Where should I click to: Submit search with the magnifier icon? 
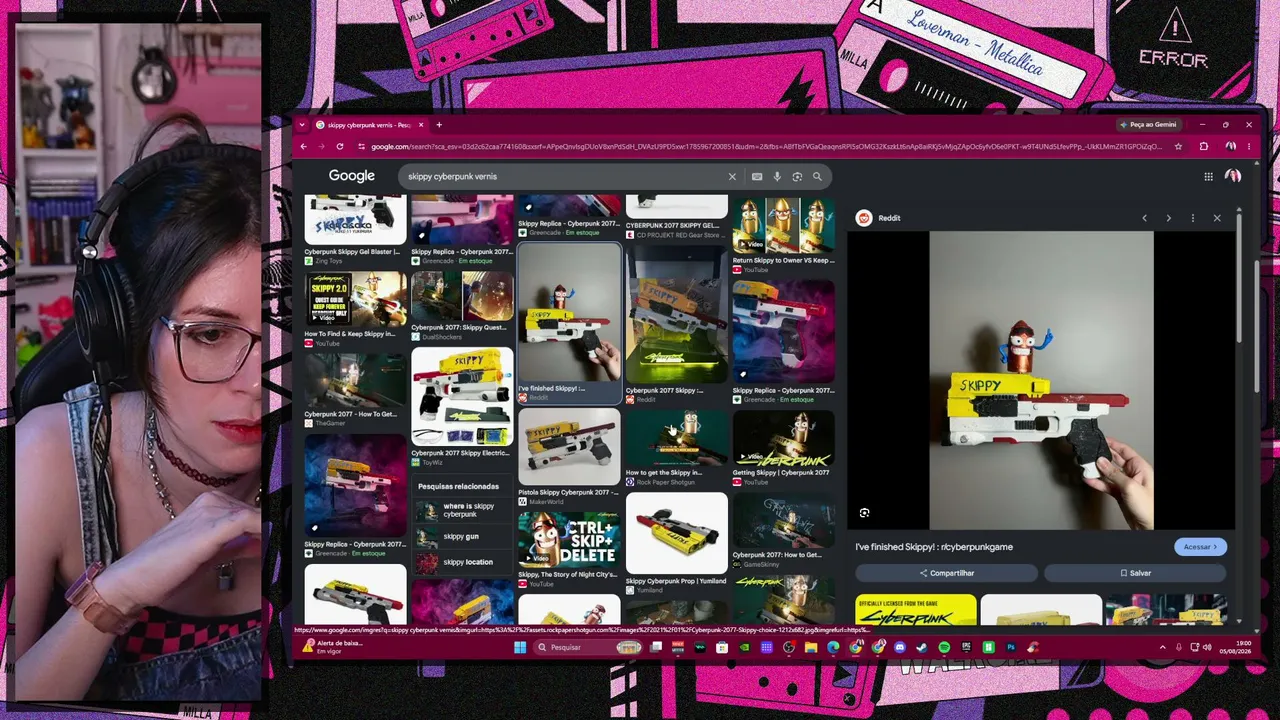point(817,176)
